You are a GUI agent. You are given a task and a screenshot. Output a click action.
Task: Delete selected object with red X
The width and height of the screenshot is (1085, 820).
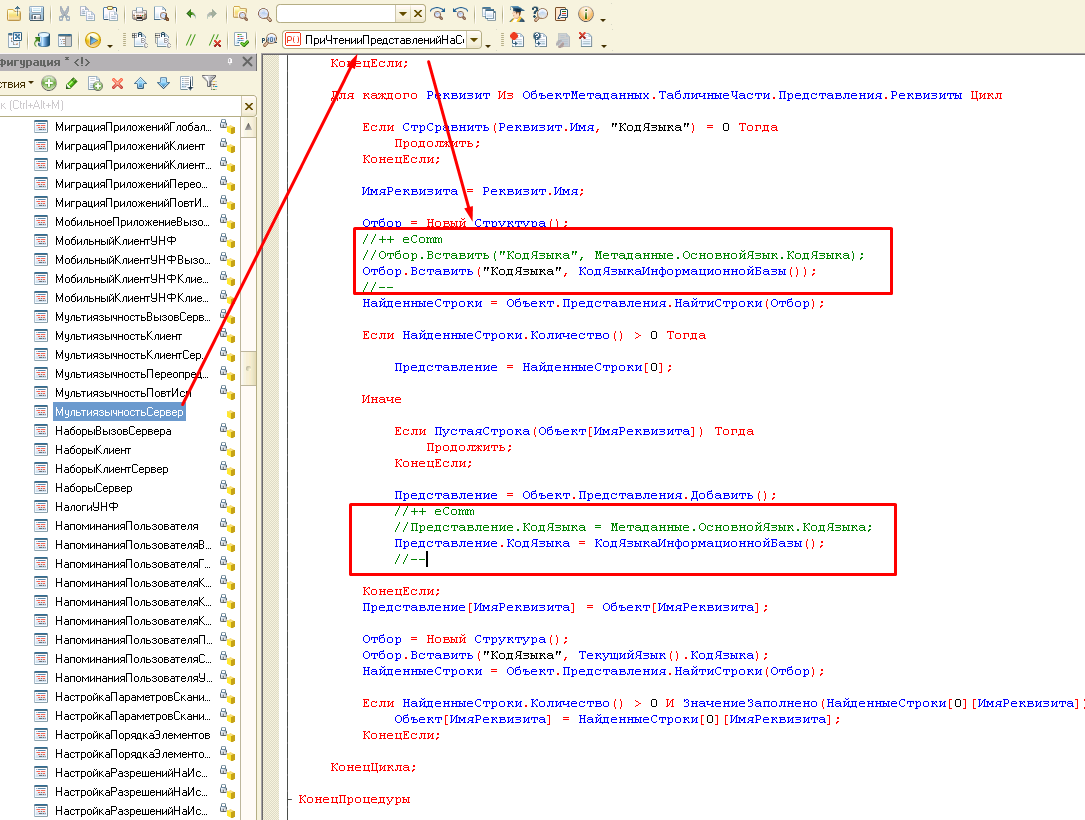point(117,83)
